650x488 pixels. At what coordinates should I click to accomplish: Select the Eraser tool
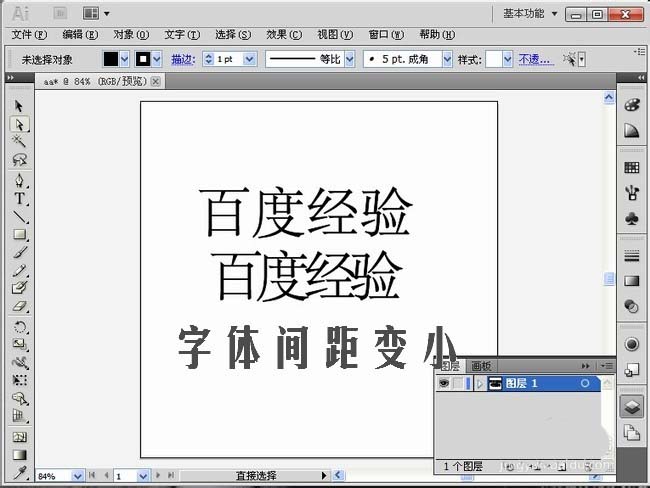coord(19,307)
